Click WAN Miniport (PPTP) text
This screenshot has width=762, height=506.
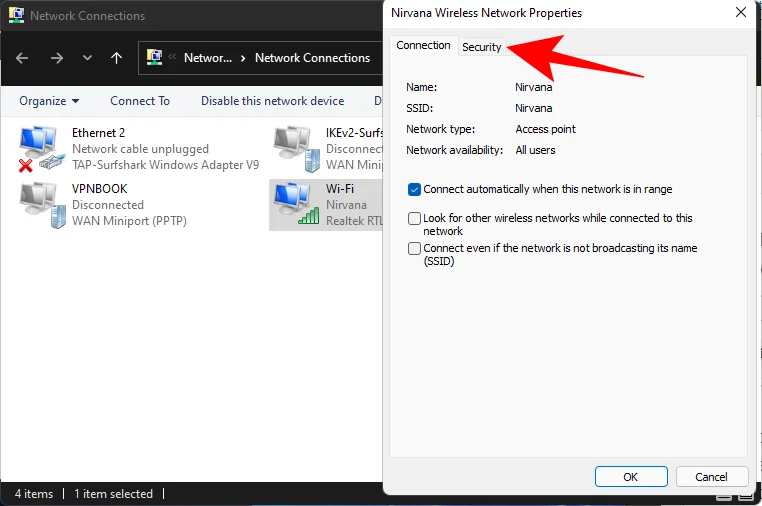(129, 221)
